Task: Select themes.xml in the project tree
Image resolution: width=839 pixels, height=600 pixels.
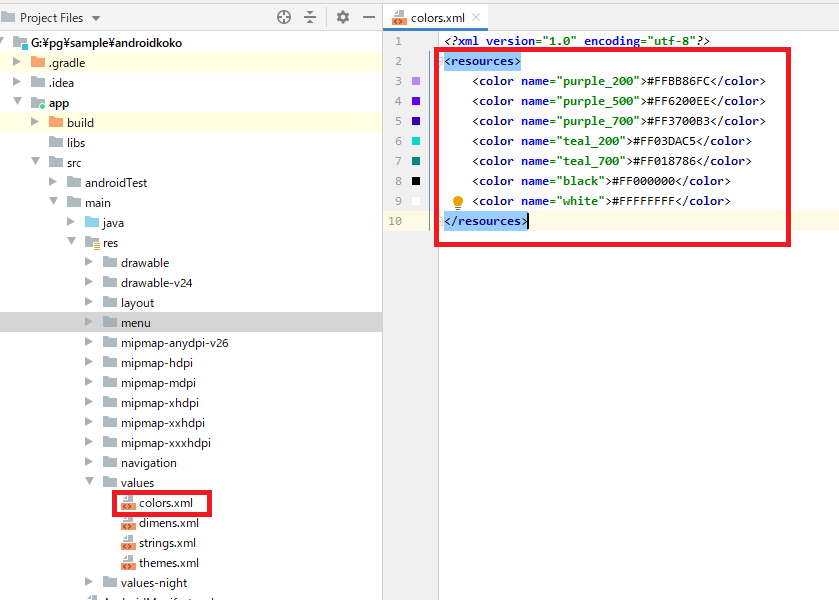Action: pos(169,563)
